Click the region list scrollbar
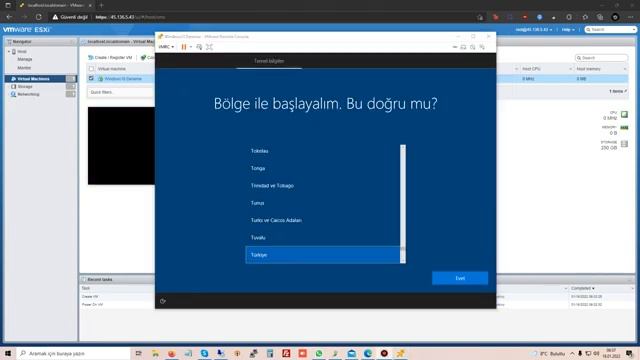Image resolution: width=640 pixels, height=360 pixels. [x=403, y=204]
